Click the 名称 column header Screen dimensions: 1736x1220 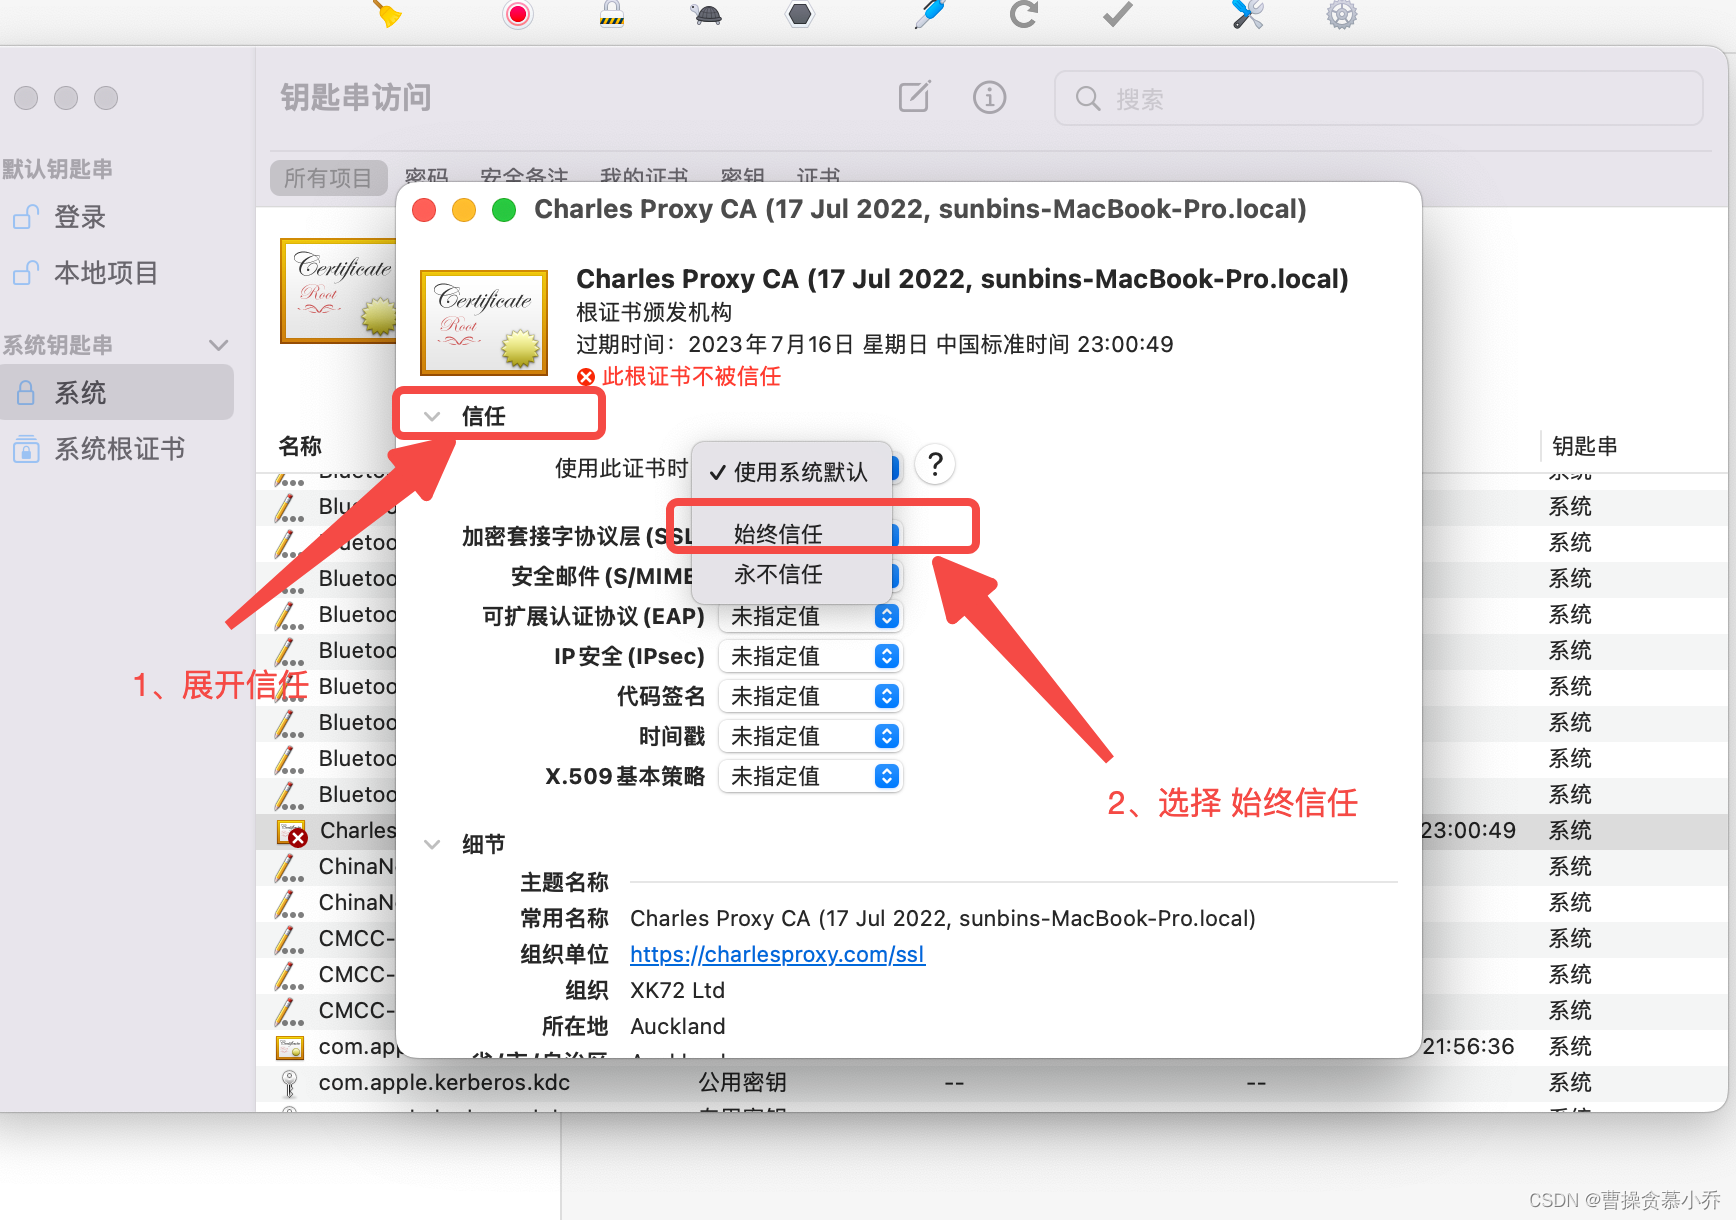tap(300, 446)
